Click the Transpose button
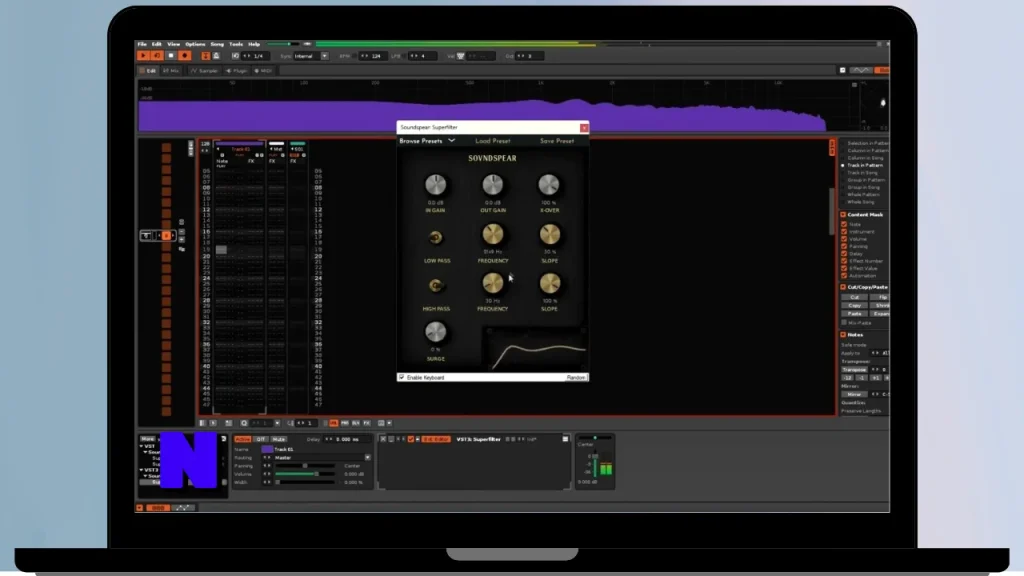1024x576 pixels. 854,370
